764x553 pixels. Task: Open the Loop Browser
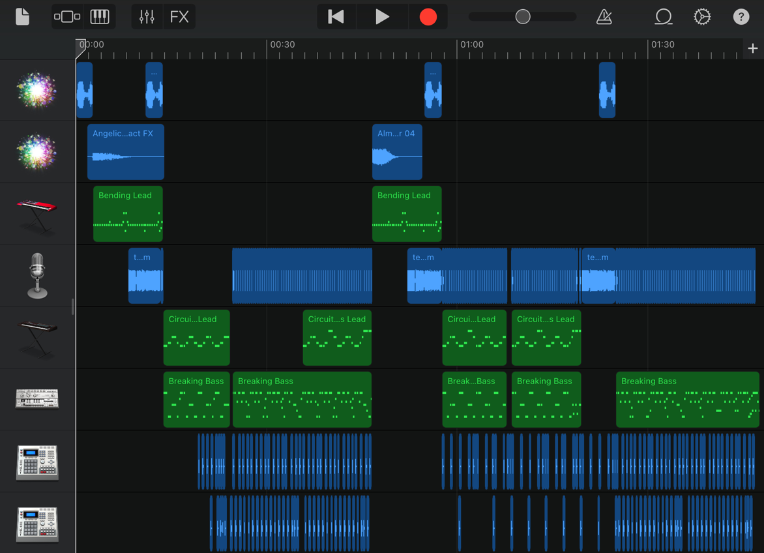click(663, 17)
